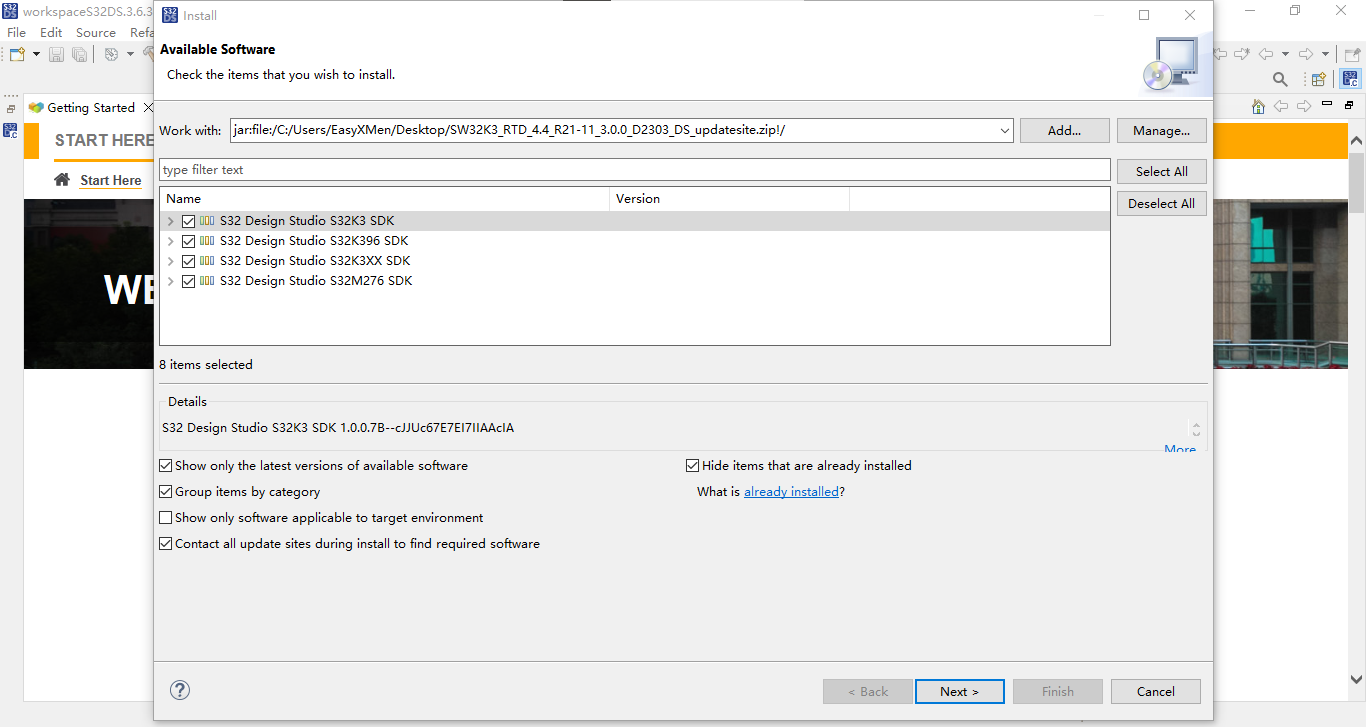Expand the S32K3 SDK tree node
The image size is (1366, 727).
pyautogui.click(x=171, y=221)
